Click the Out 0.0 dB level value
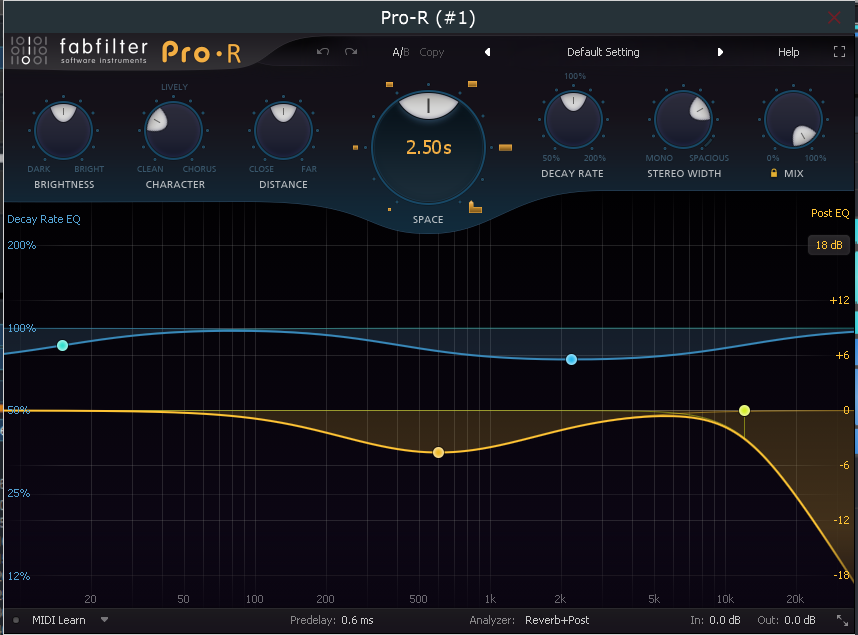This screenshot has width=858, height=635. pyautogui.click(x=799, y=620)
